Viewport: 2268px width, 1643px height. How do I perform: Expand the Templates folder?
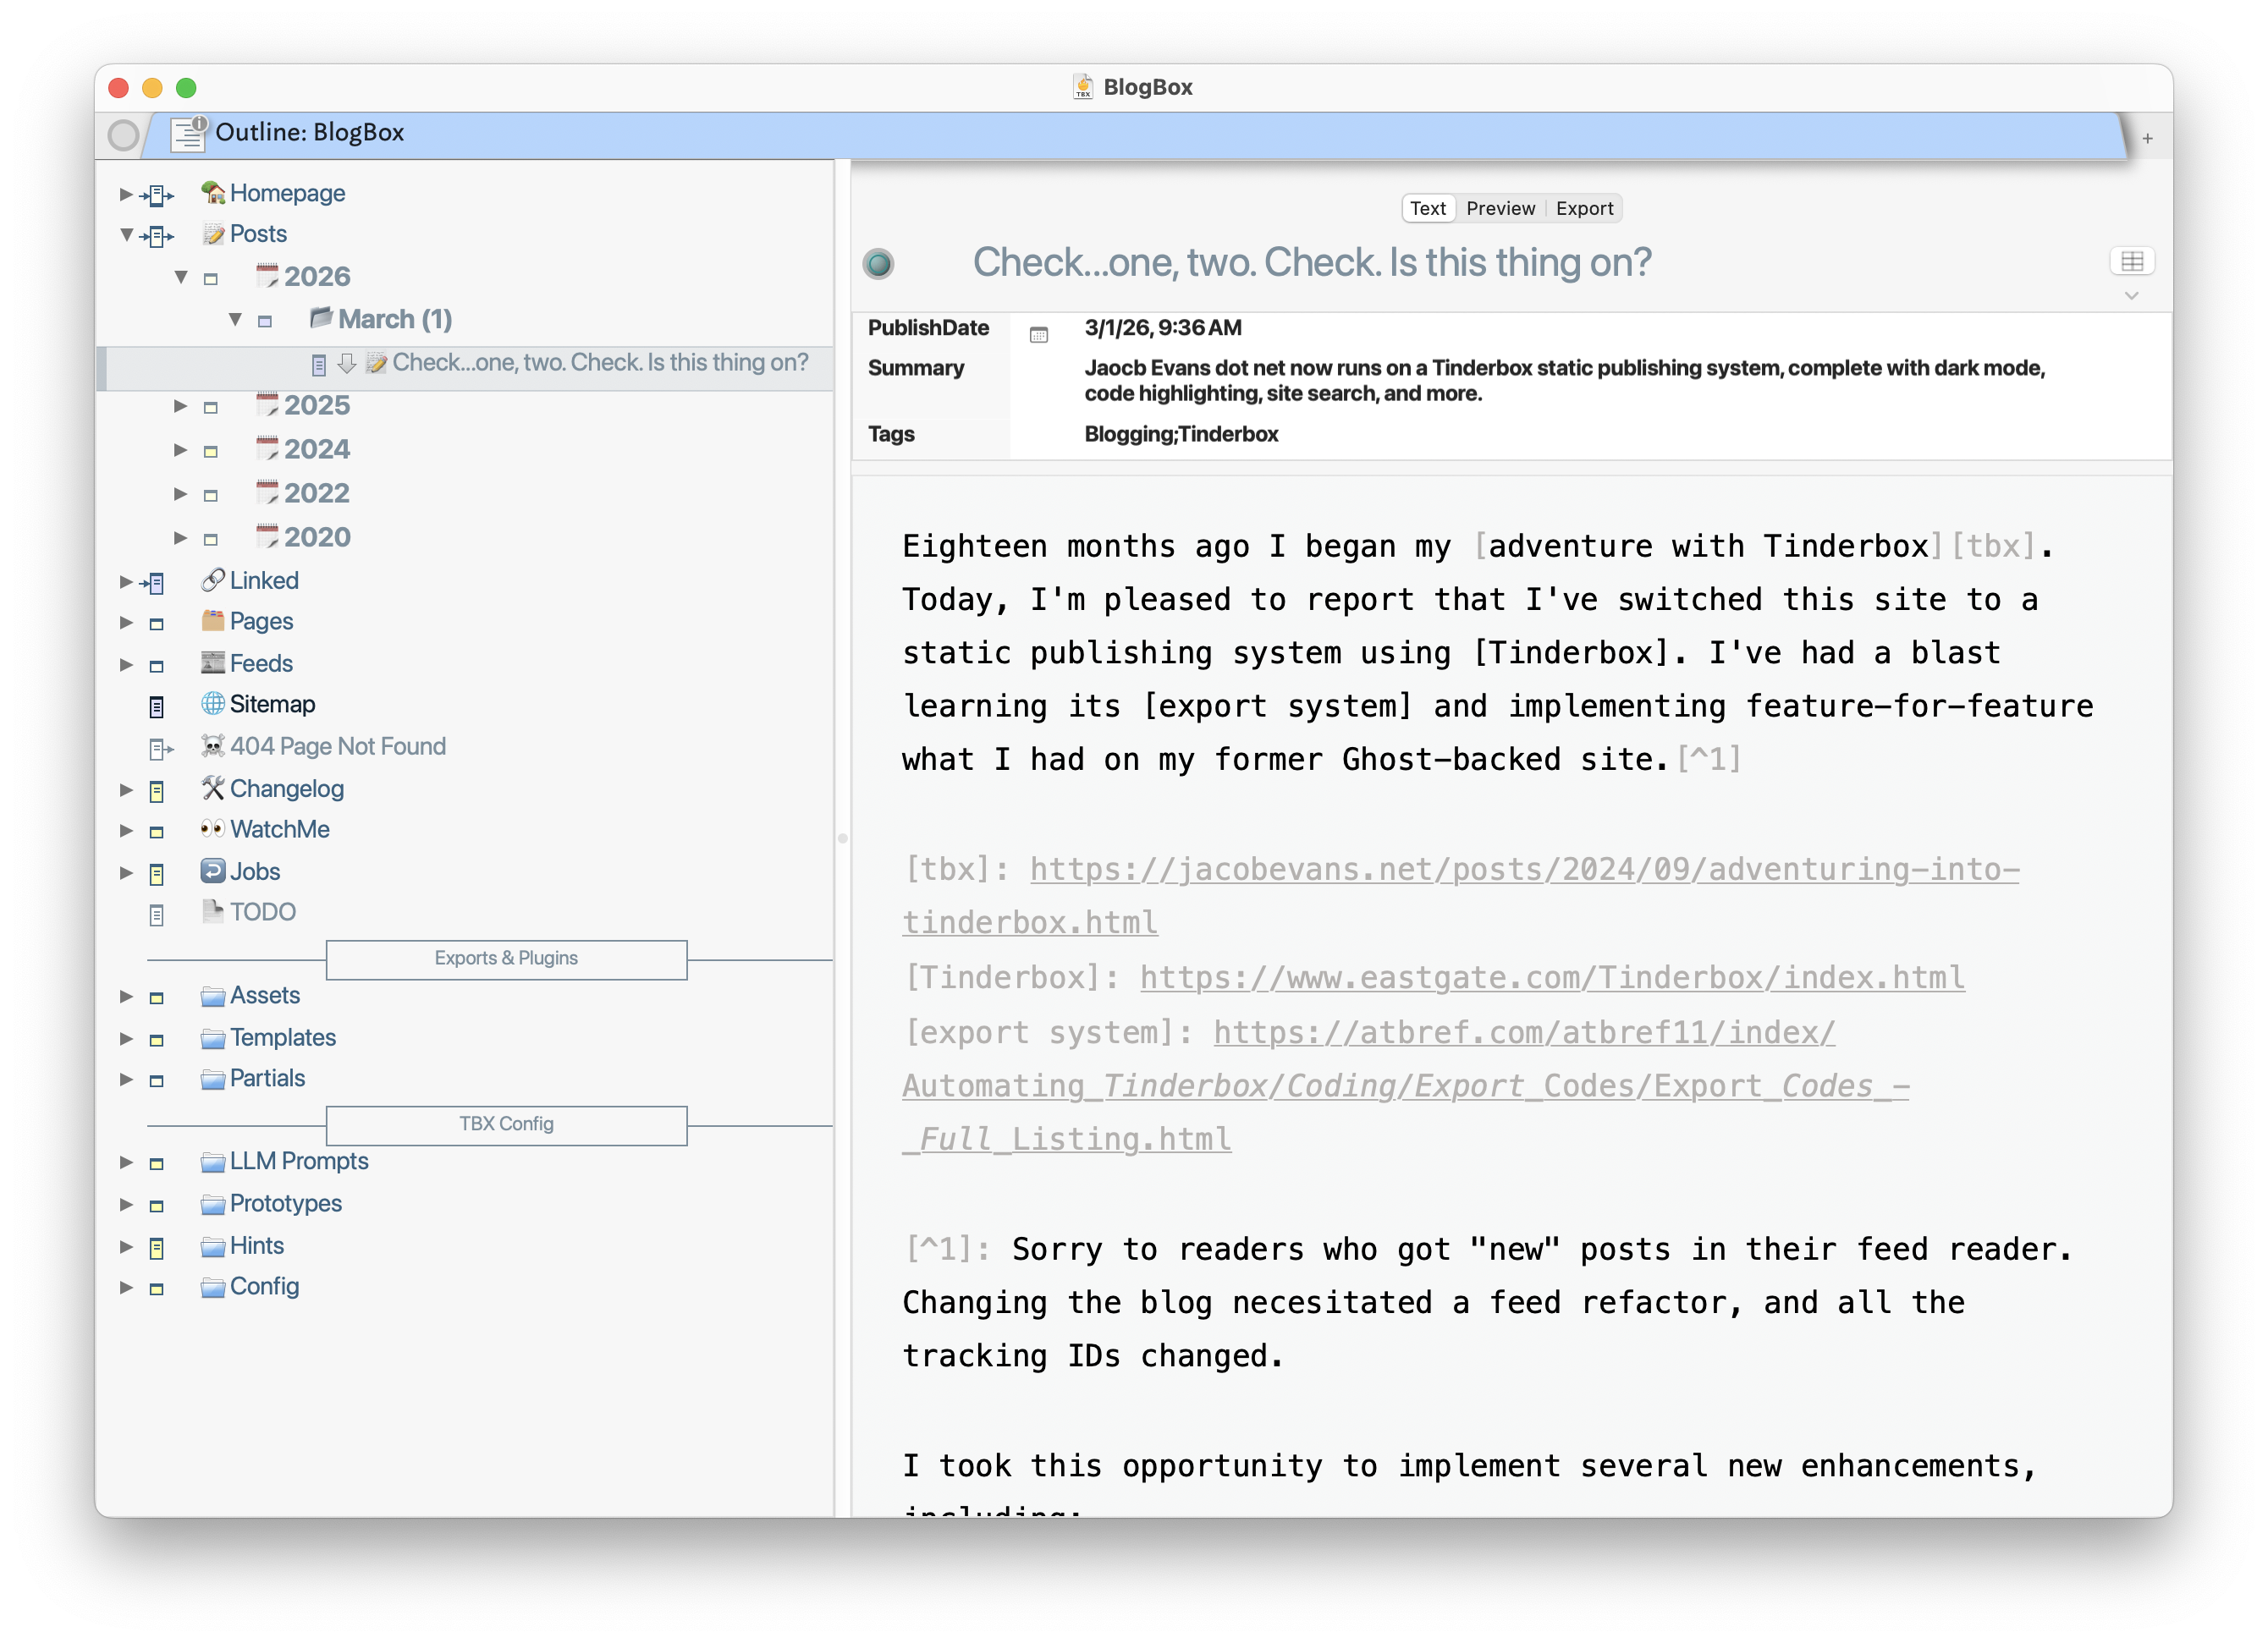[127, 1038]
